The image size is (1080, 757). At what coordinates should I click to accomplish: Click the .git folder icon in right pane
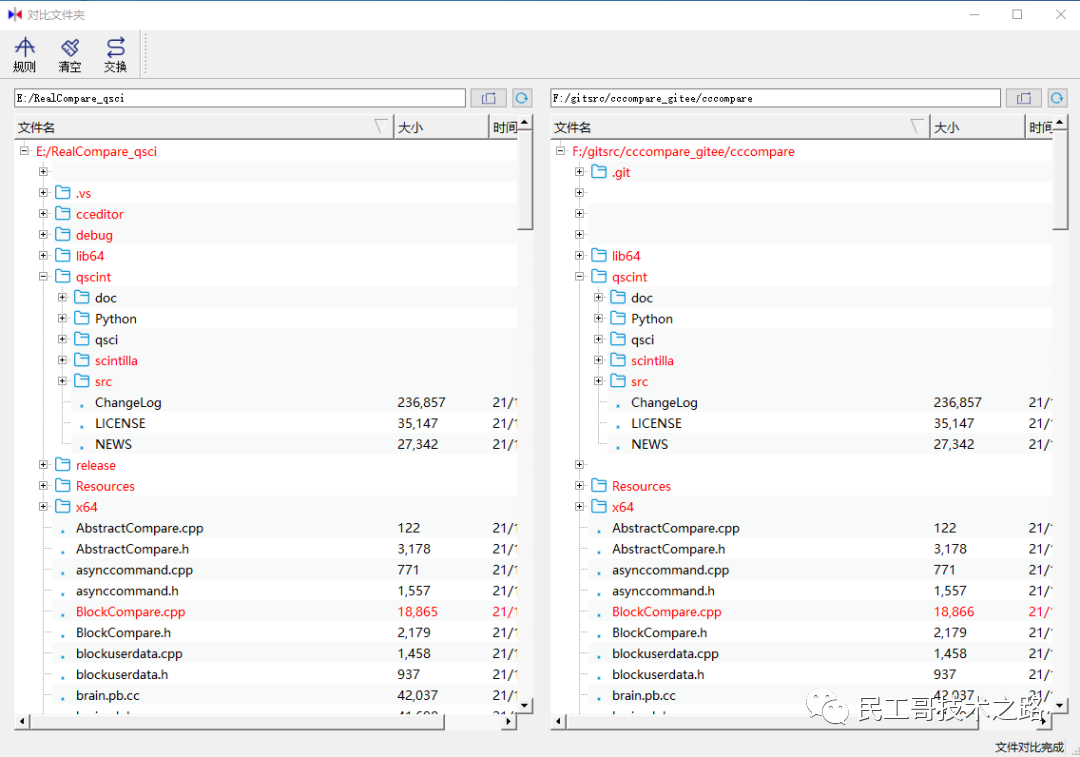599,172
